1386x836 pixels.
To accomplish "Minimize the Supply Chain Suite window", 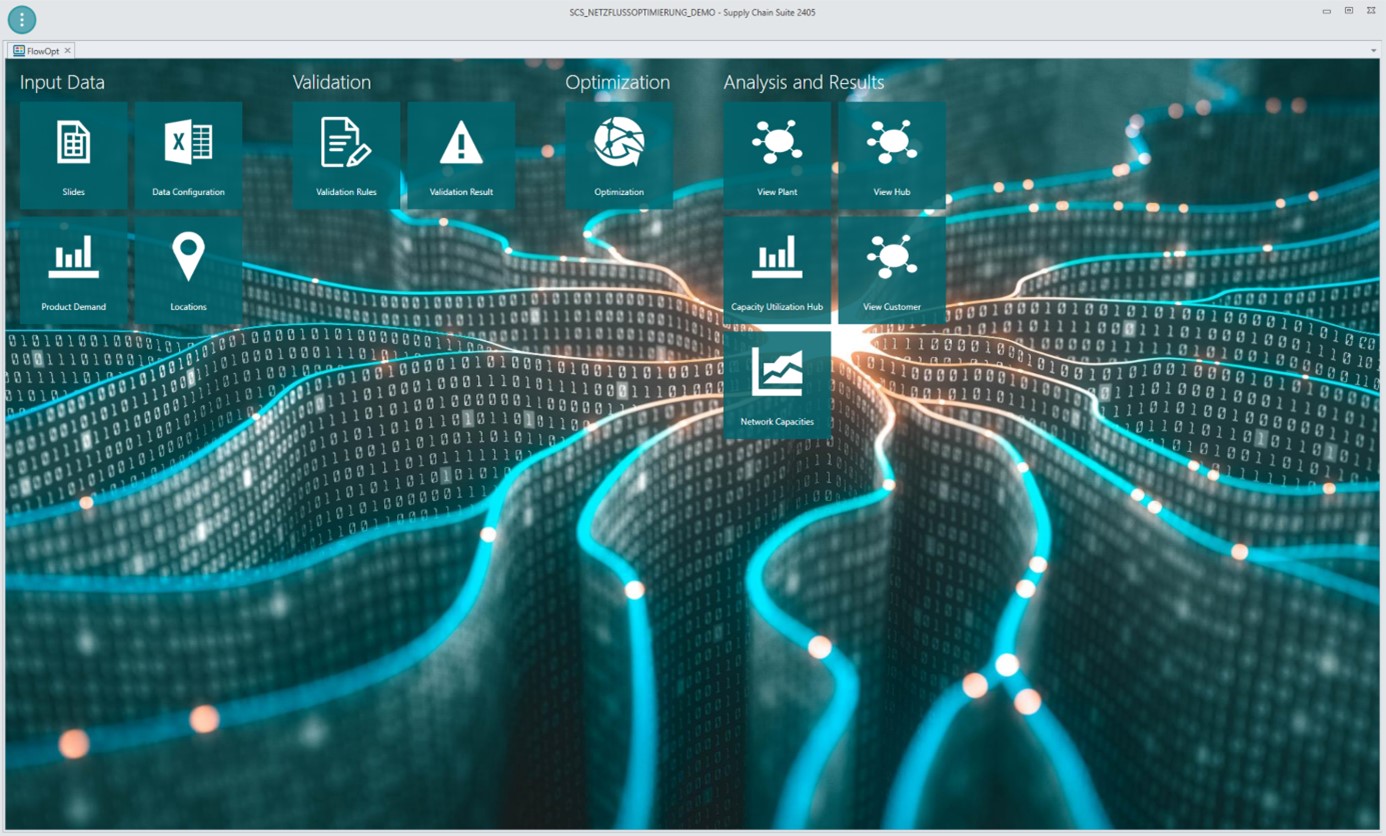I will tap(1326, 11).
